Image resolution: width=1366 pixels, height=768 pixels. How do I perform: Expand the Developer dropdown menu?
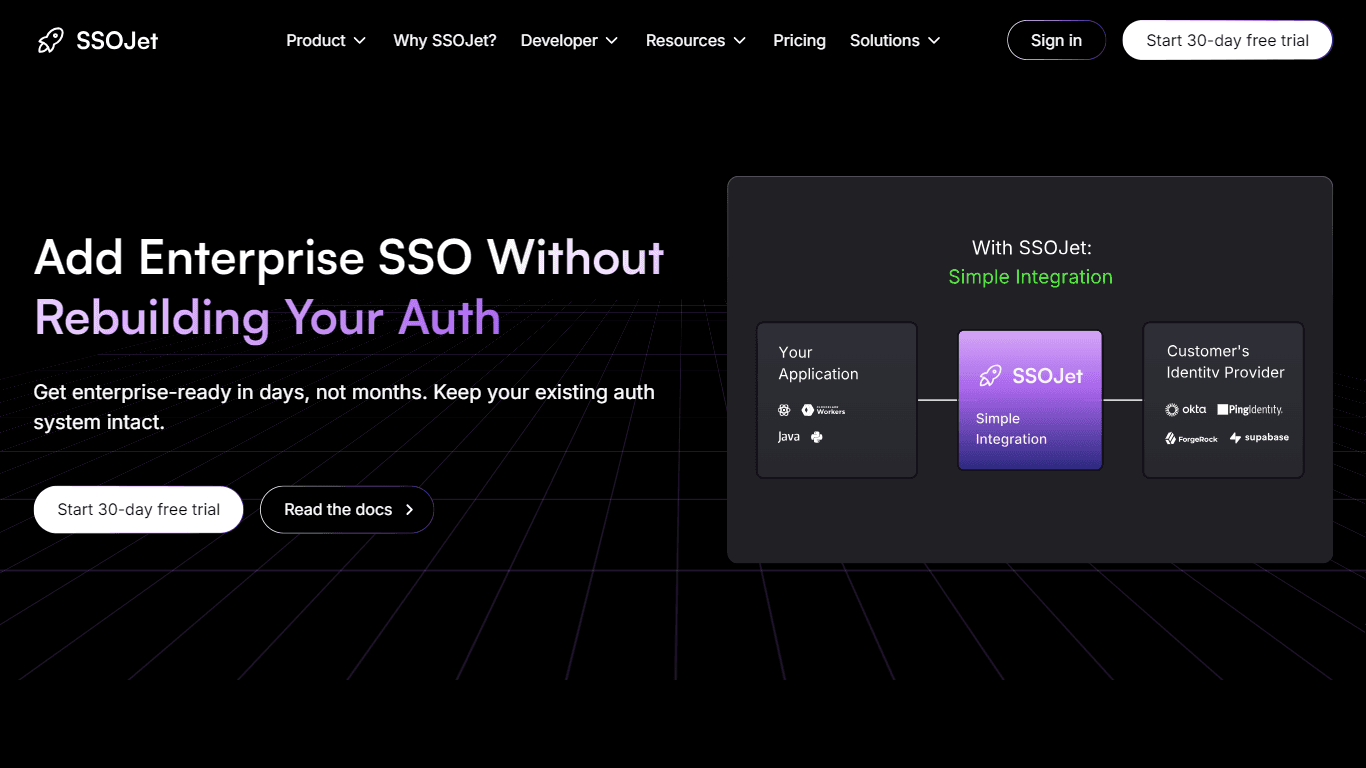click(x=569, y=41)
